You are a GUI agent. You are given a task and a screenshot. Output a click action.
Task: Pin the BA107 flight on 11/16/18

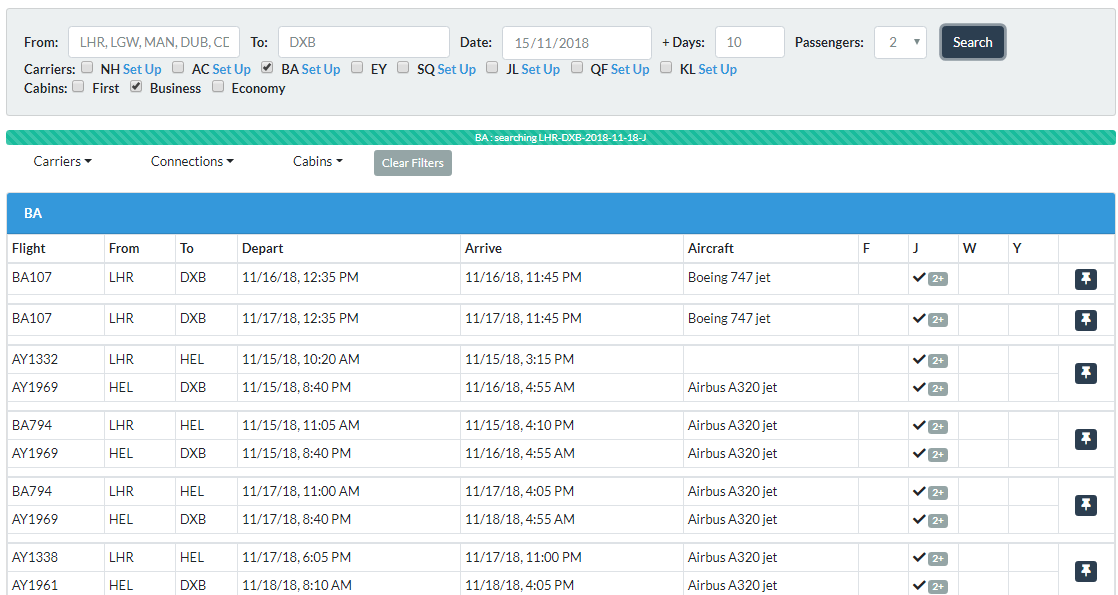pos(1085,279)
